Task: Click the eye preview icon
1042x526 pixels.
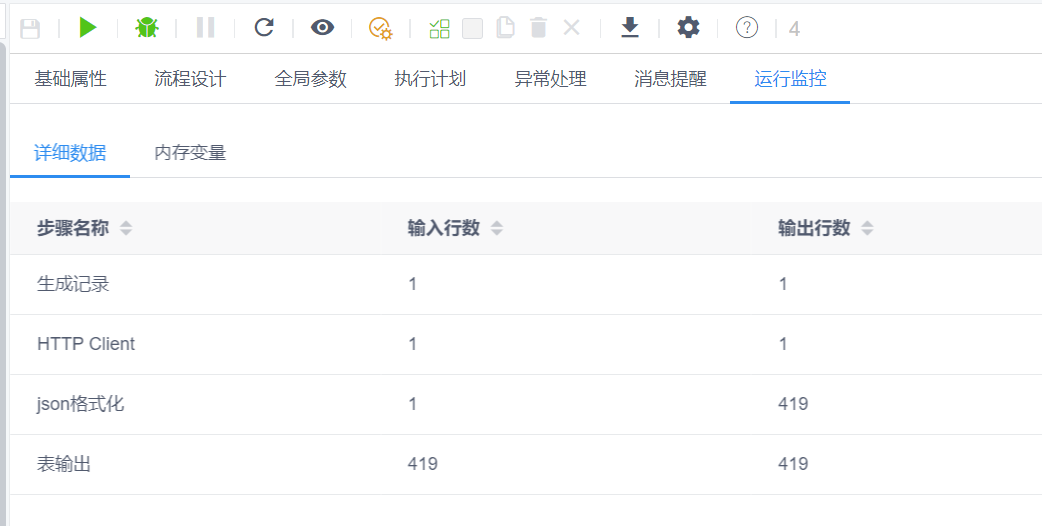Action: click(322, 27)
